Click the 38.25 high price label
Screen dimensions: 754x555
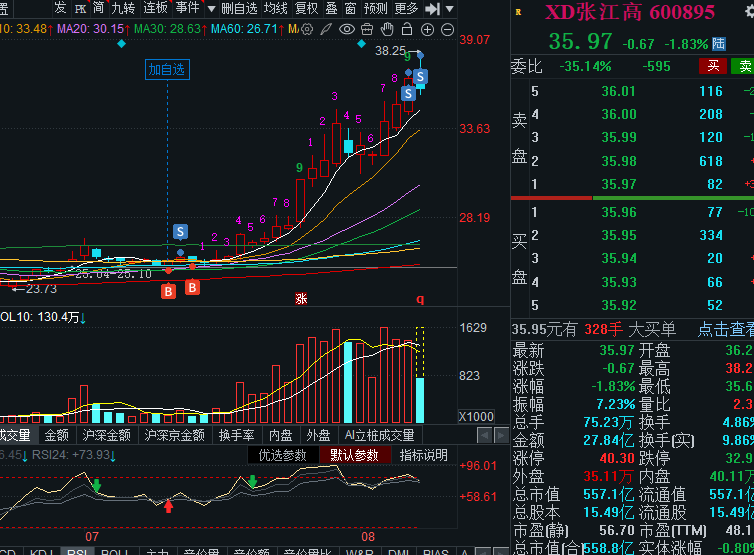390,50
